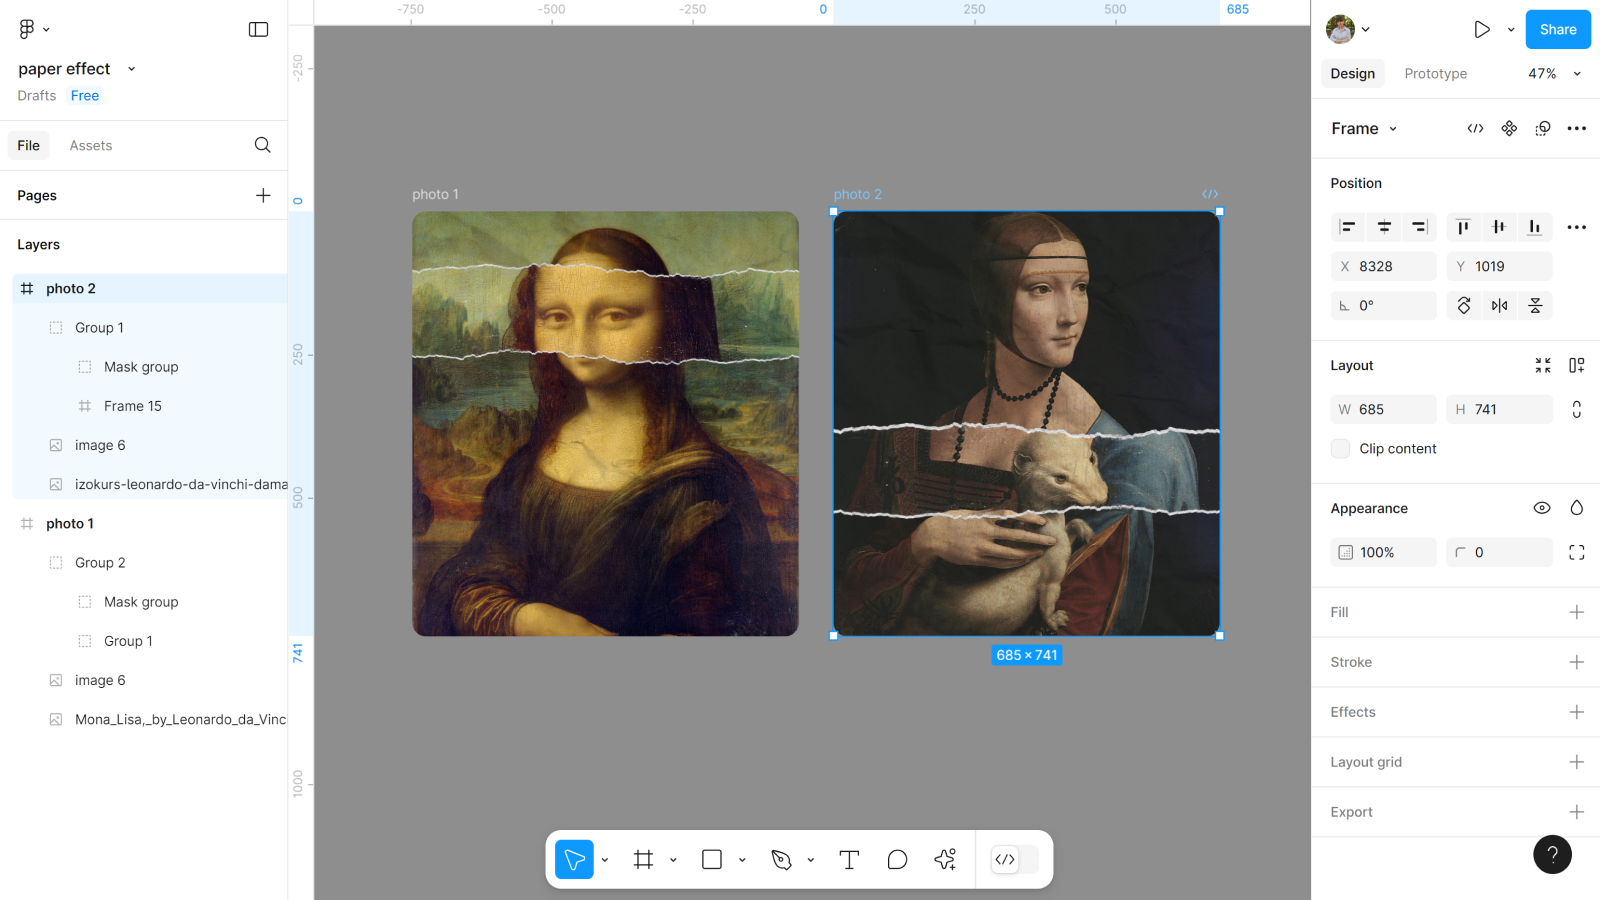Toggle Appearance visibility eye icon
This screenshot has height=900, width=1600.
pos(1542,508)
